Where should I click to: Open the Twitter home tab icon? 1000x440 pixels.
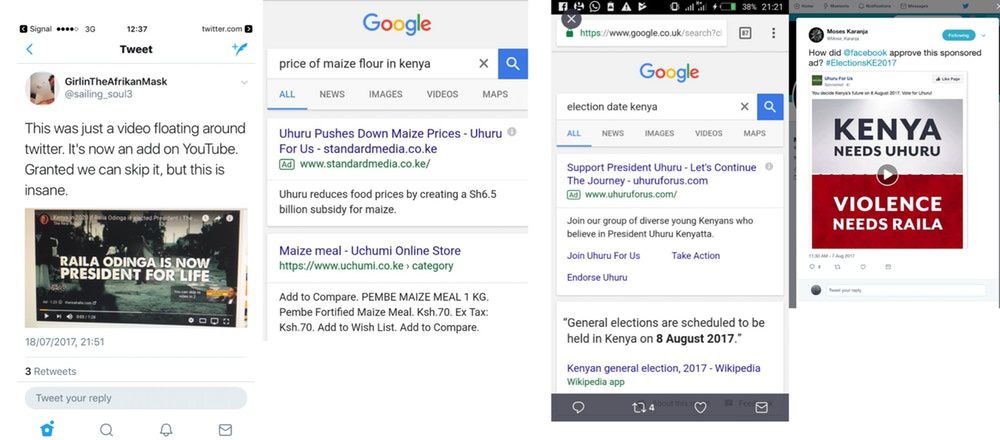(x=47, y=429)
